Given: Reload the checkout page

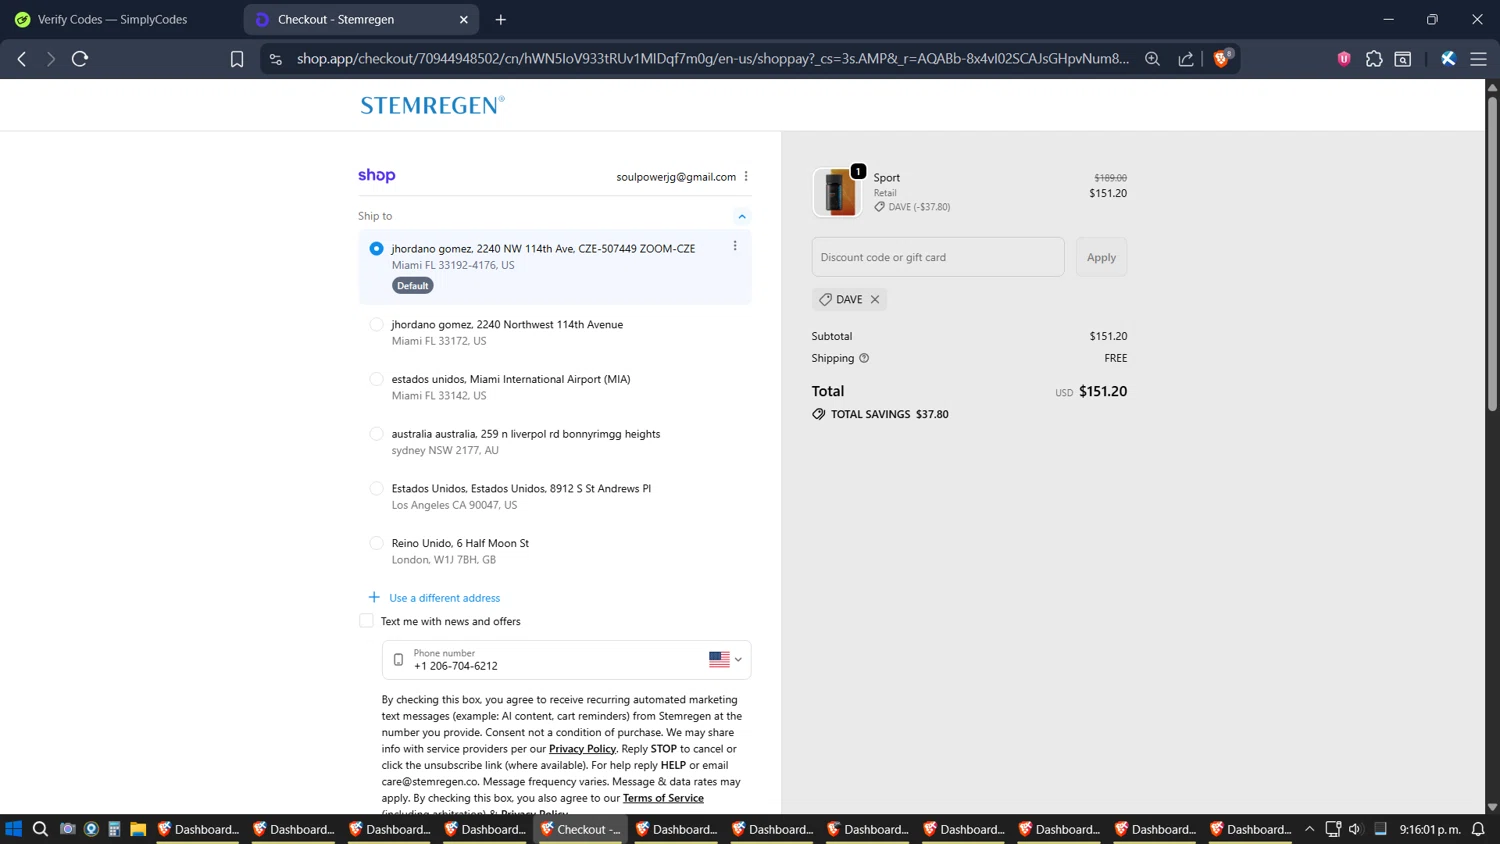Looking at the screenshot, I should pyautogui.click(x=80, y=59).
